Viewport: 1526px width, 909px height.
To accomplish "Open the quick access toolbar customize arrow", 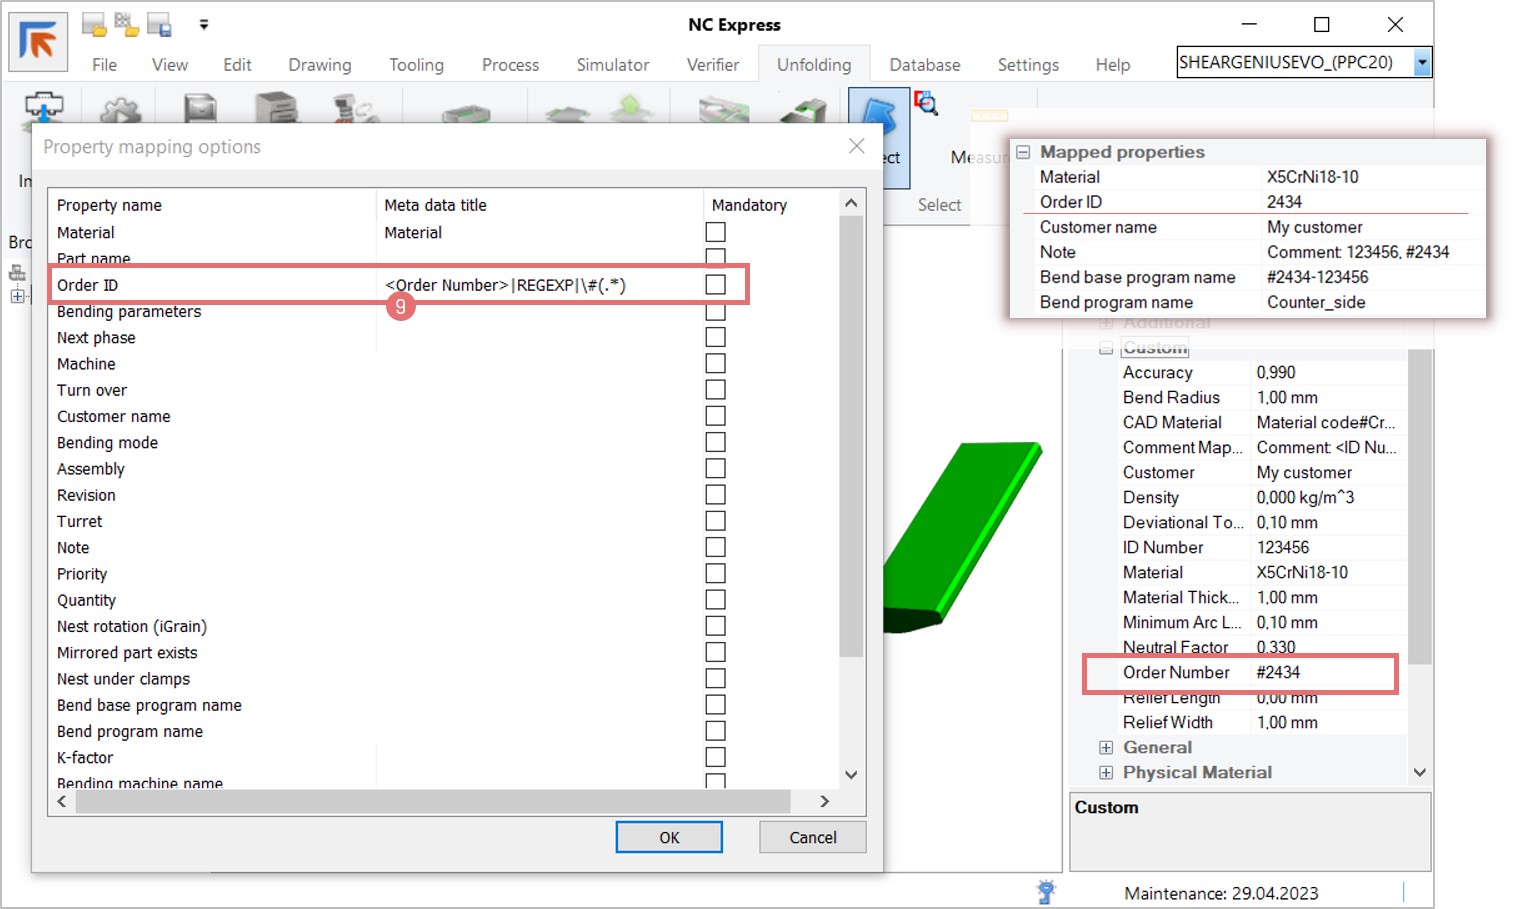I will [x=204, y=25].
